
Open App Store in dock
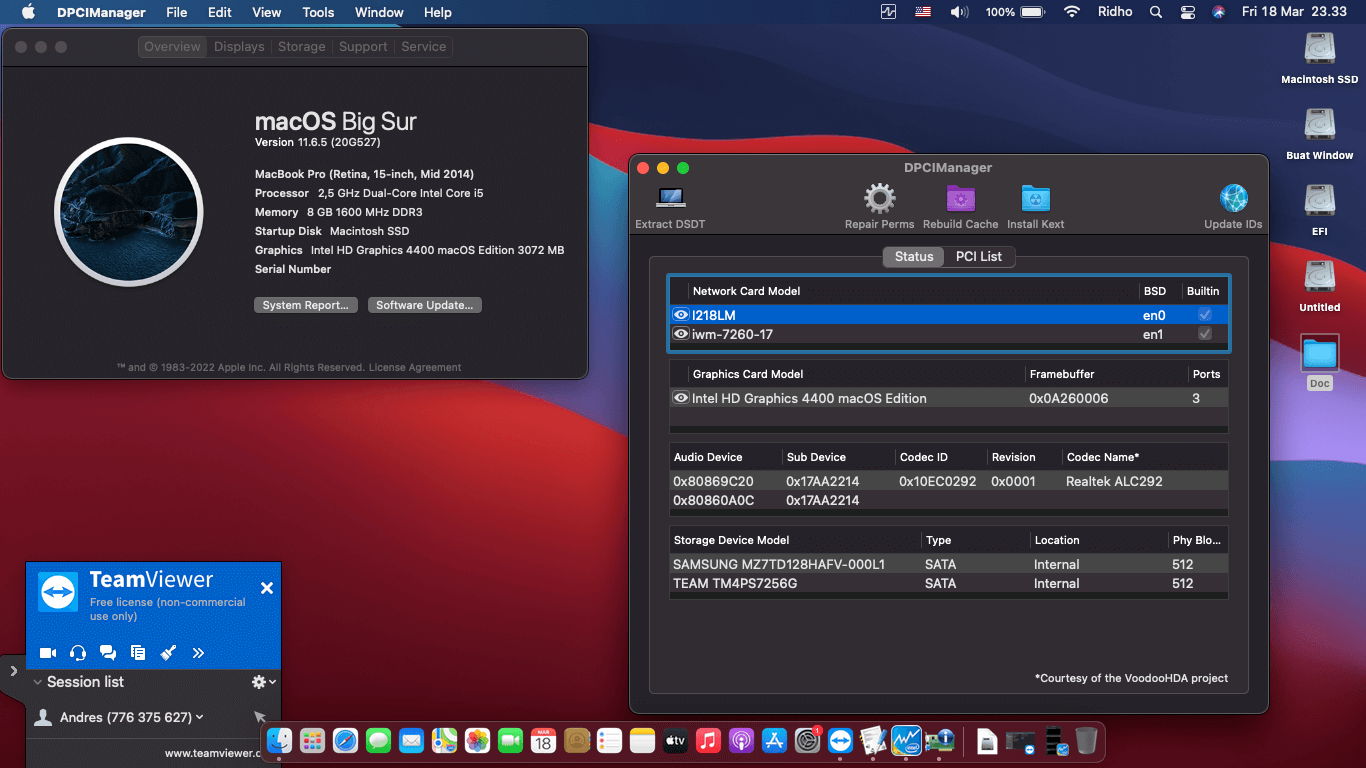tap(774, 741)
